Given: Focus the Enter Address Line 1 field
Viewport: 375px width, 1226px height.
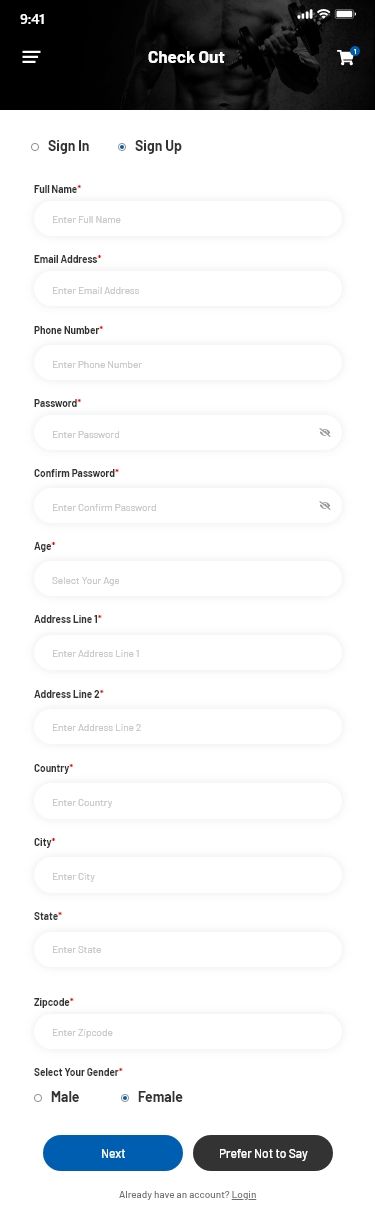Looking at the screenshot, I should coord(188,653).
